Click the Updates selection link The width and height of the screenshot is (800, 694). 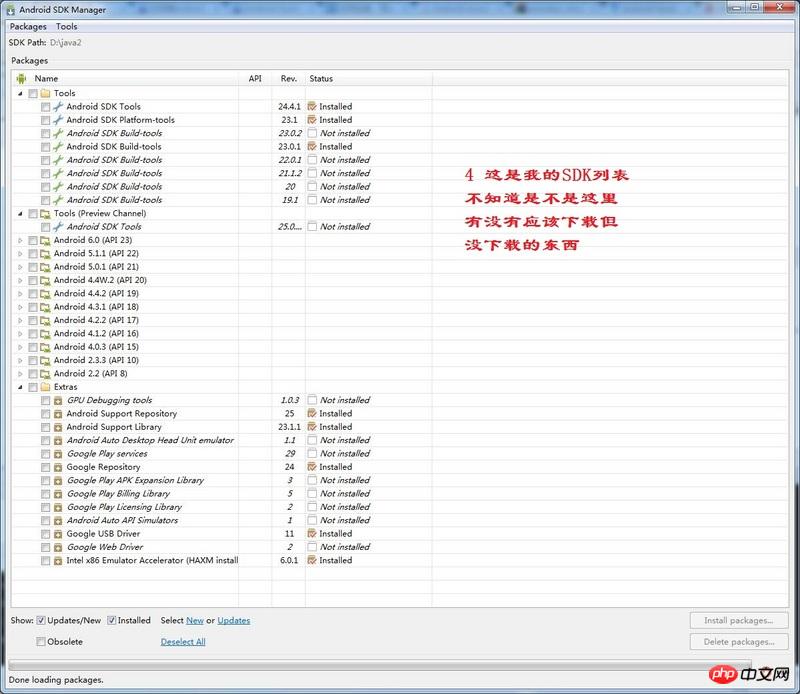pyautogui.click(x=234, y=621)
